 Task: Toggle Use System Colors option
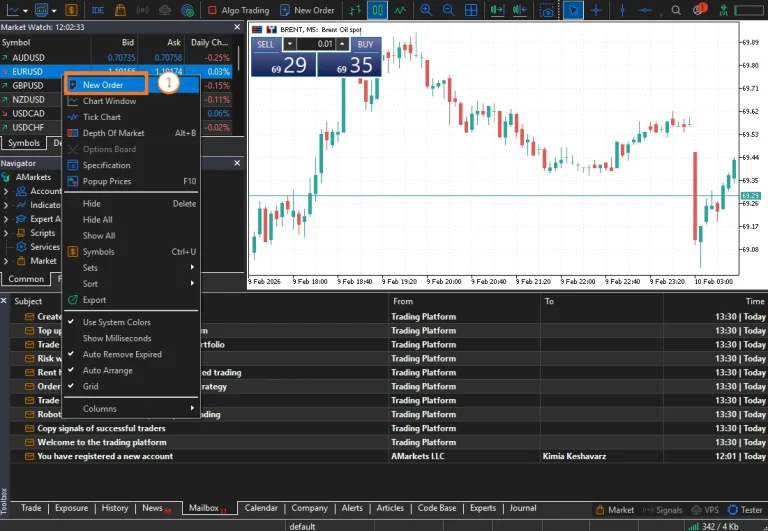(116, 322)
